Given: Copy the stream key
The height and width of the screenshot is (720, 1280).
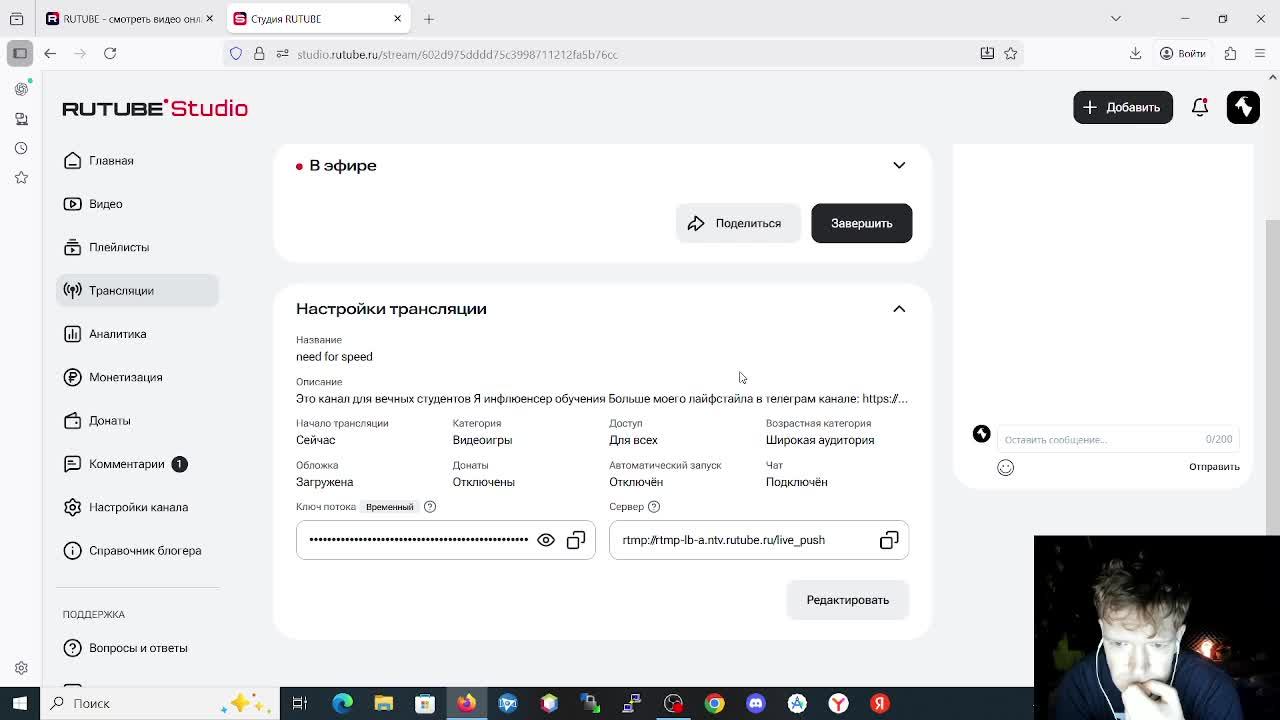Looking at the screenshot, I should coord(576,540).
